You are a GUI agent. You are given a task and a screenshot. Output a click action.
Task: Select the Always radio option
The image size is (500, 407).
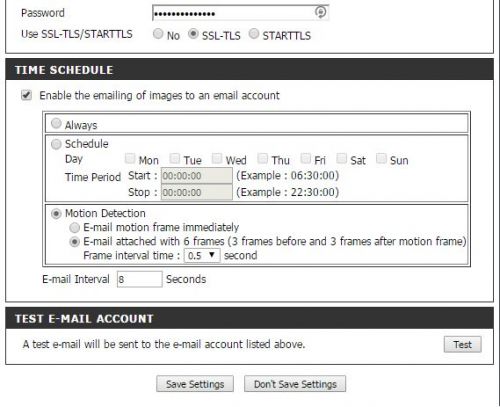tap(56, 123)
